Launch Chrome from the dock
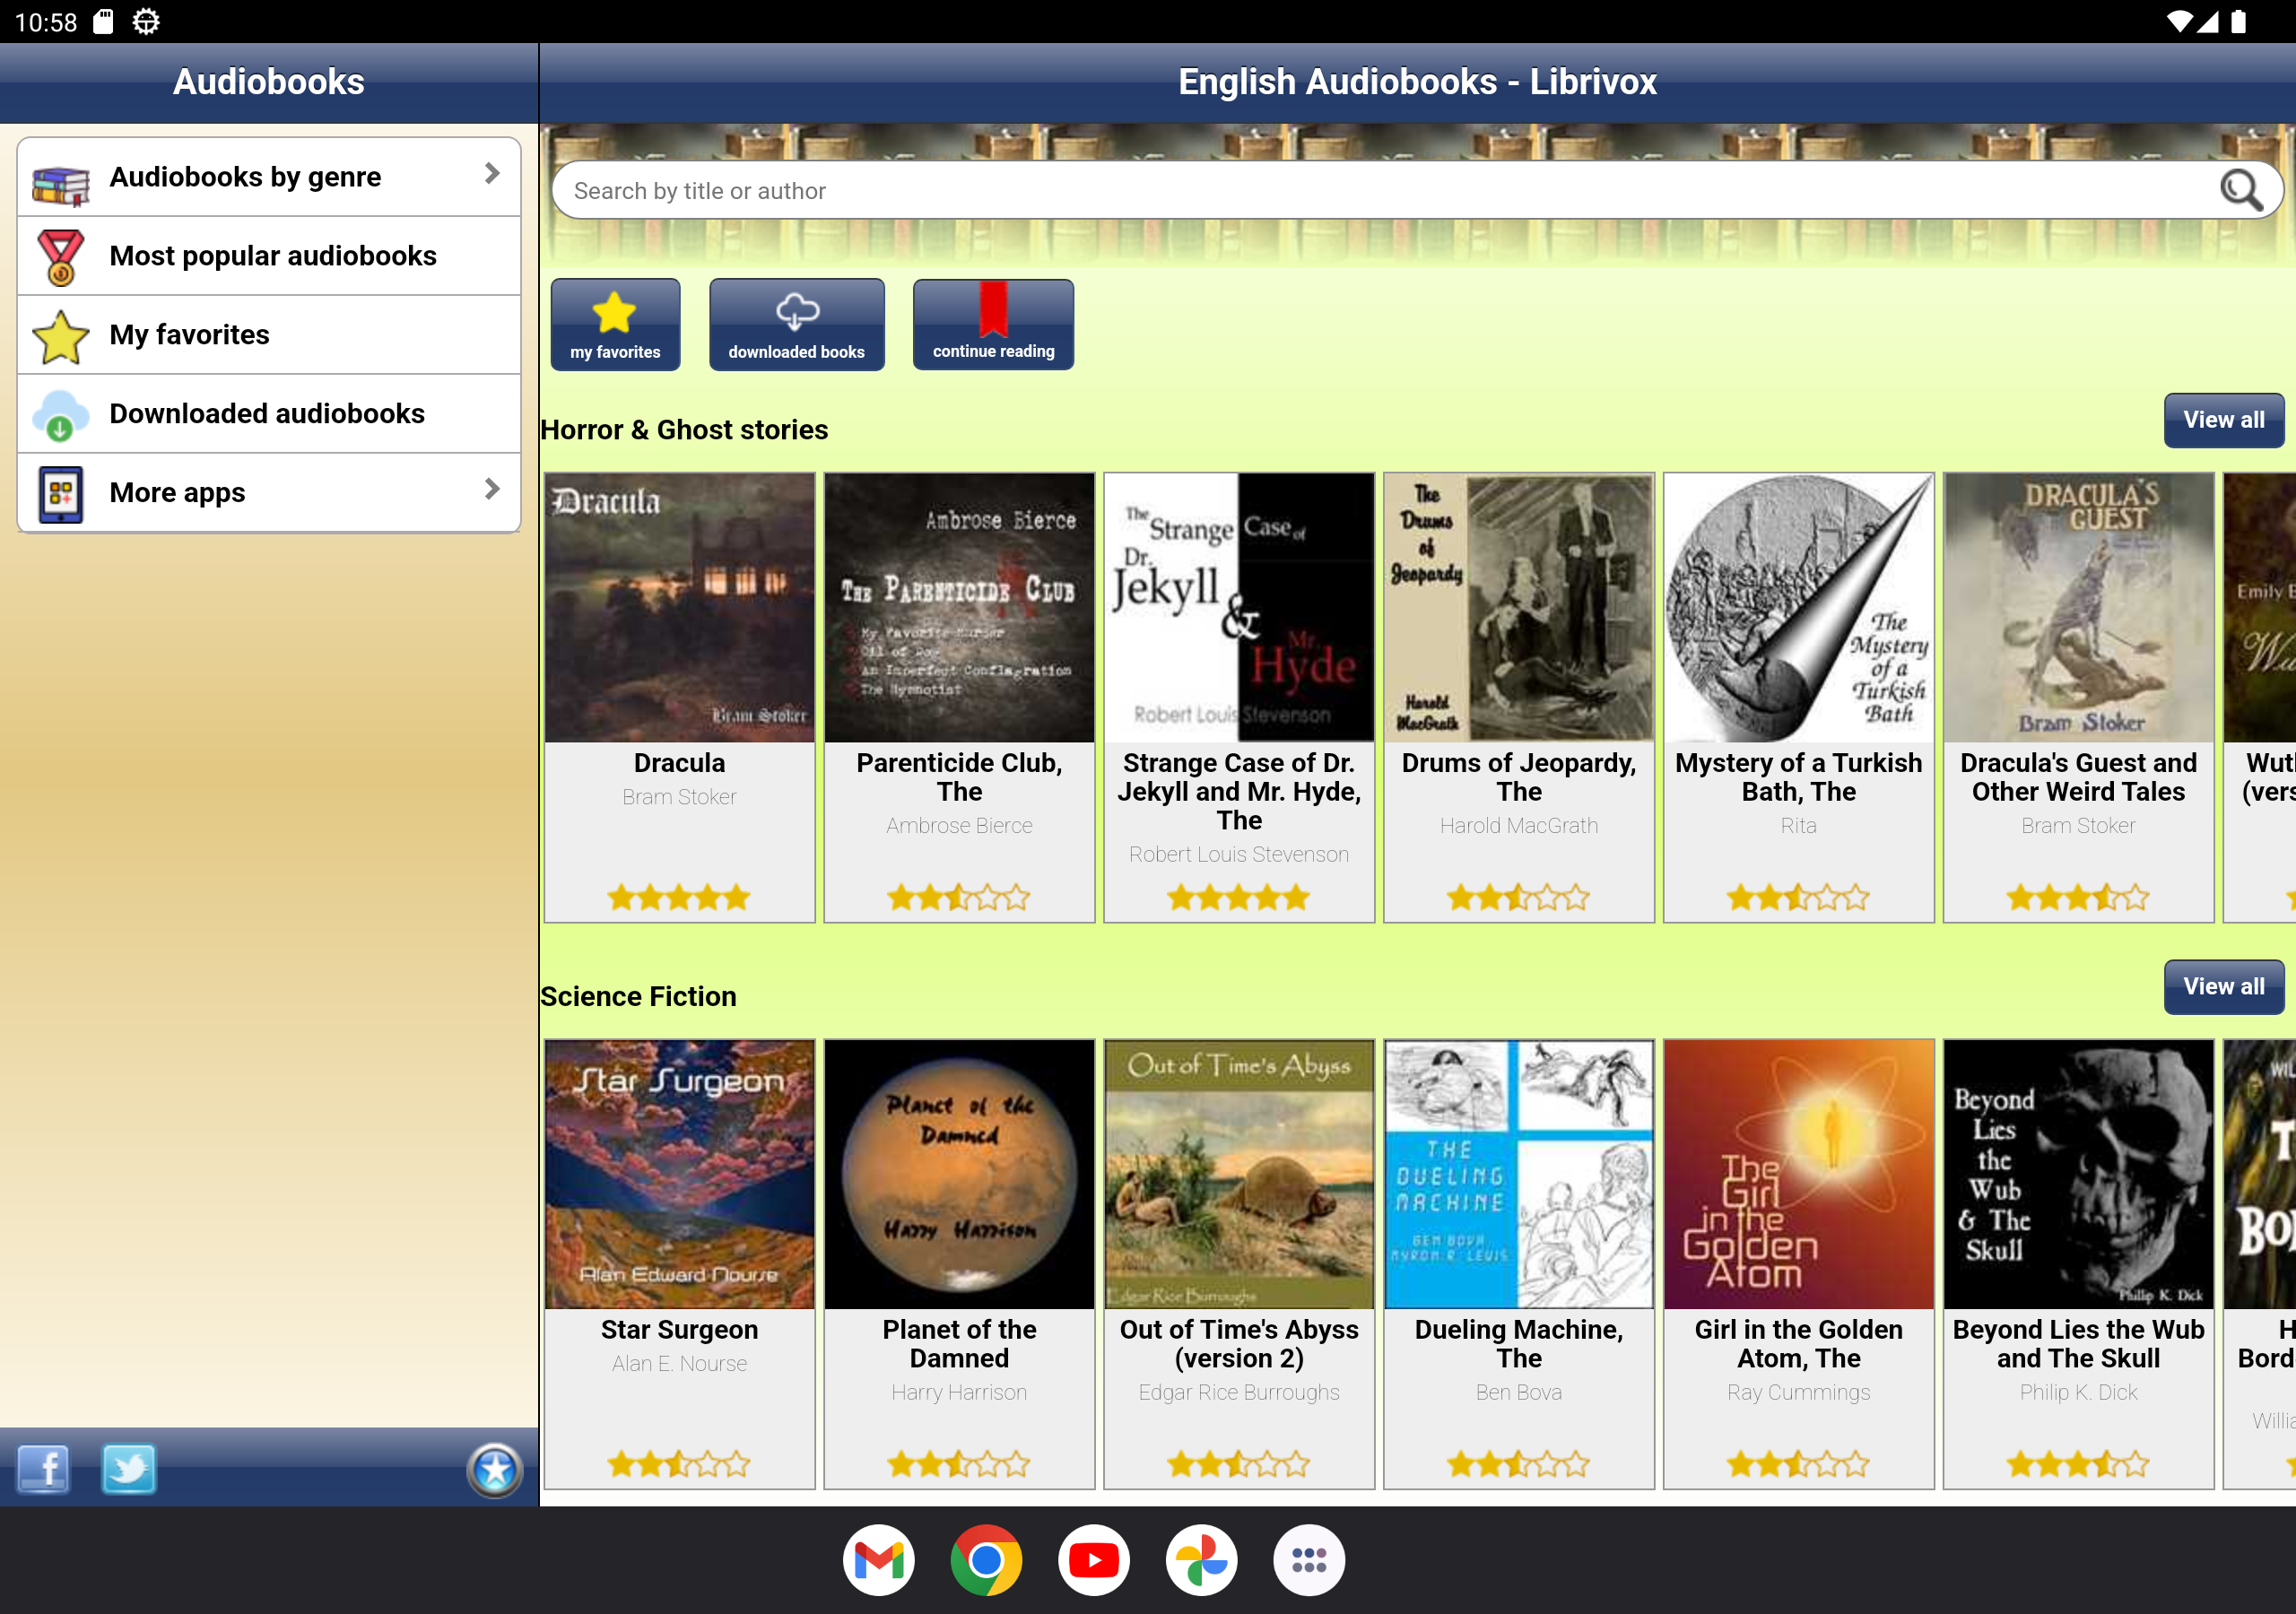This screenshot has height=1614, width=2296. coord(986,1559)
